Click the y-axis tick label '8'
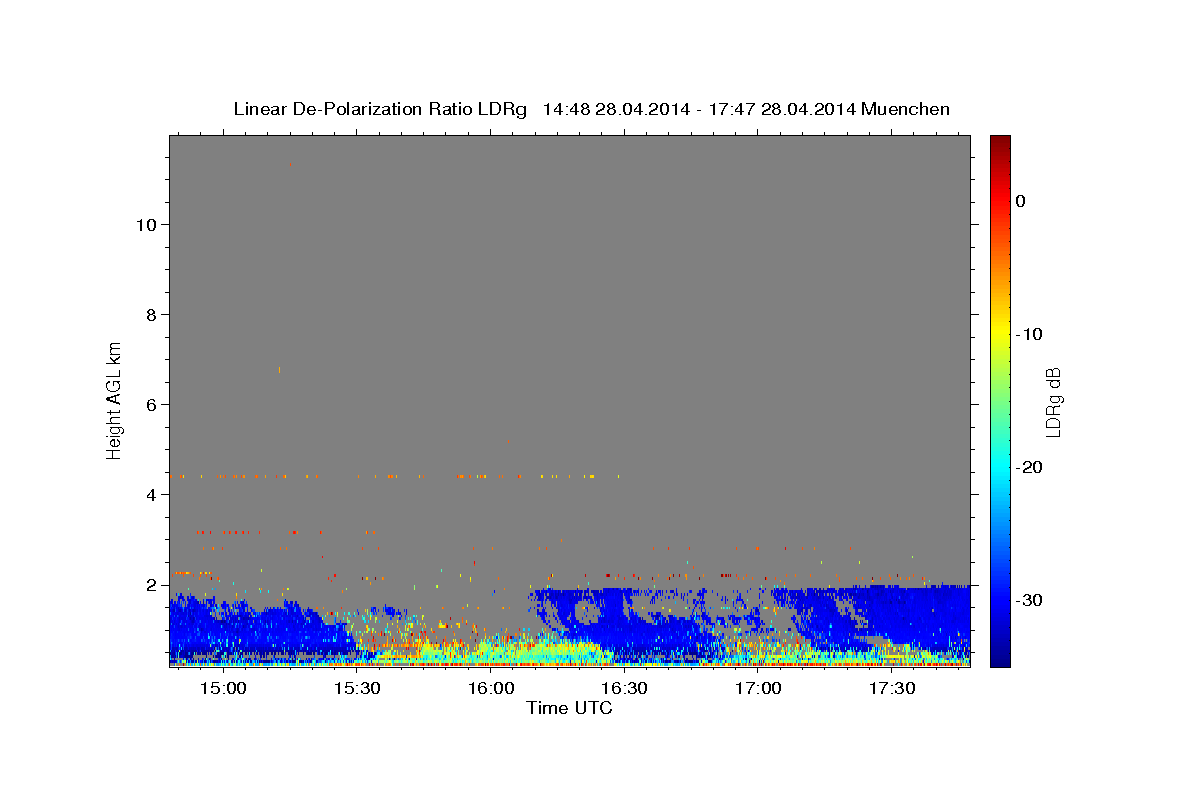This screenshot has width=1200, height=800. click(x=151, y=314)
